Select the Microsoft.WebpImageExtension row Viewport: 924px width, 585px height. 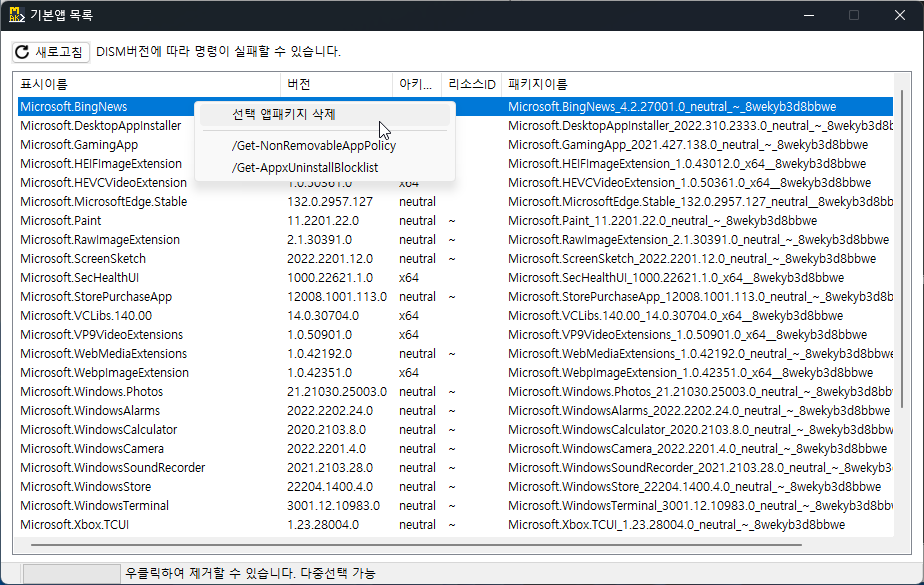tap(455, 372)
